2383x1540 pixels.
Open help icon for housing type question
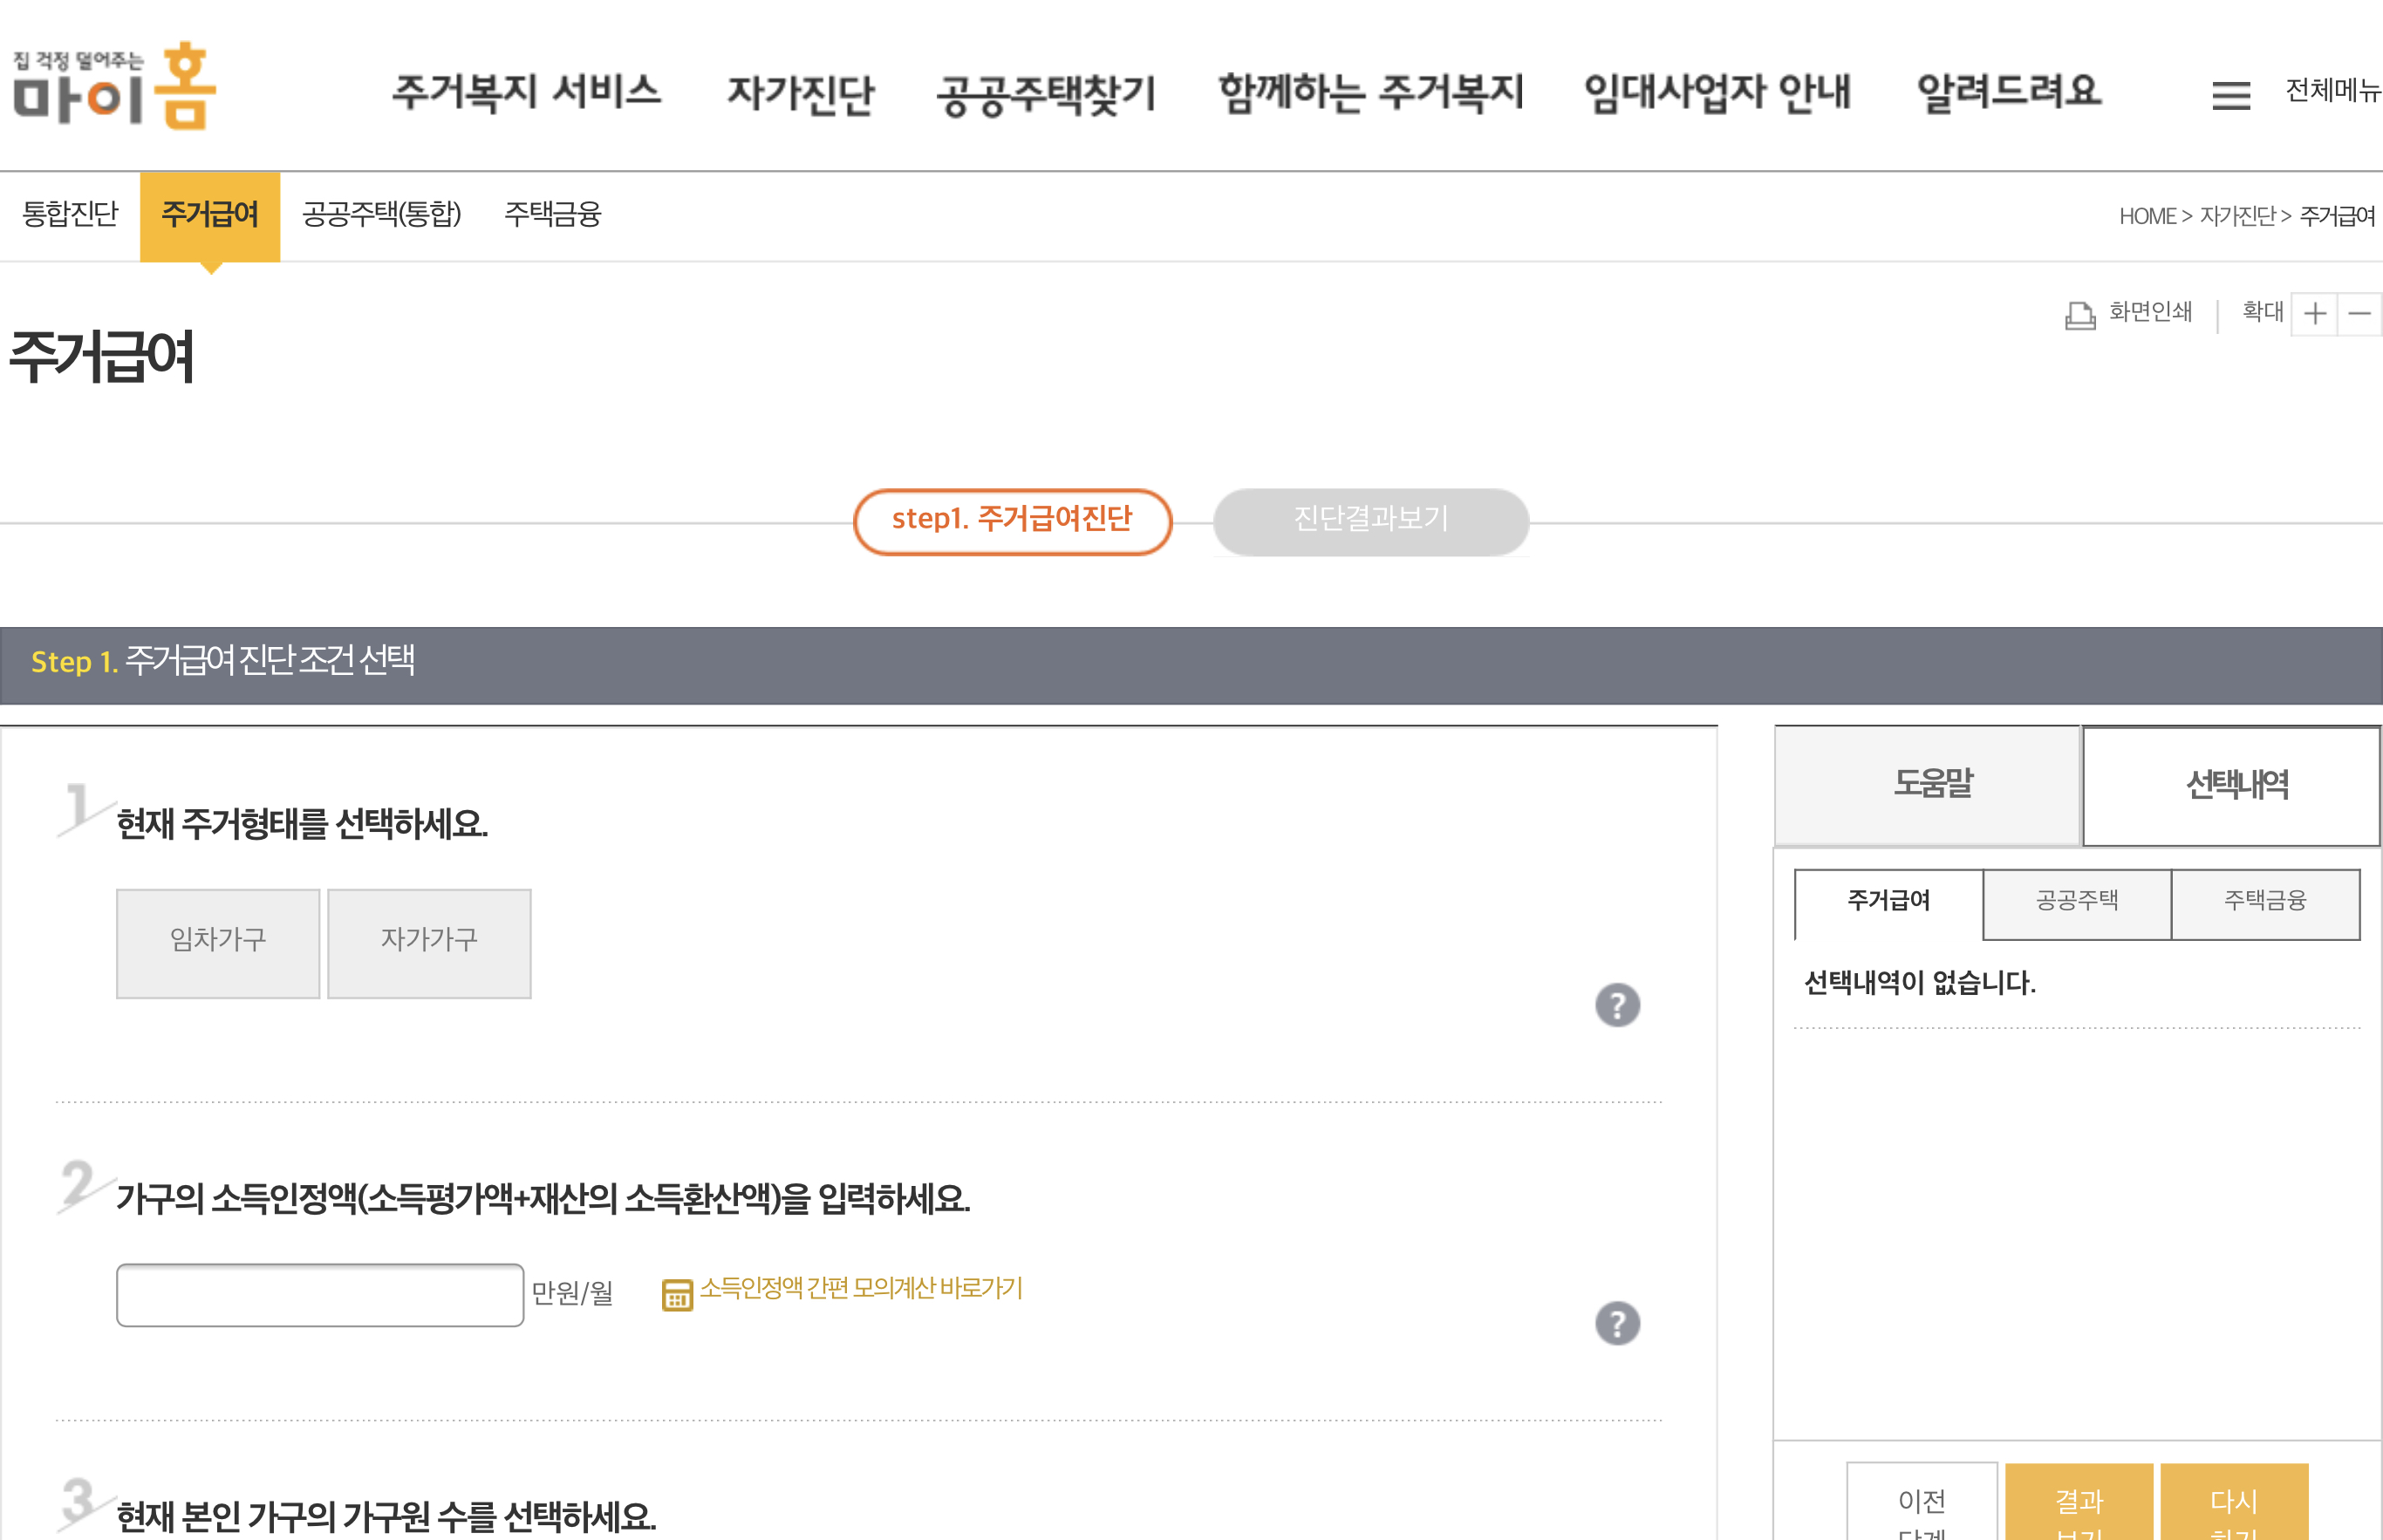(x=1617, y=1005)
